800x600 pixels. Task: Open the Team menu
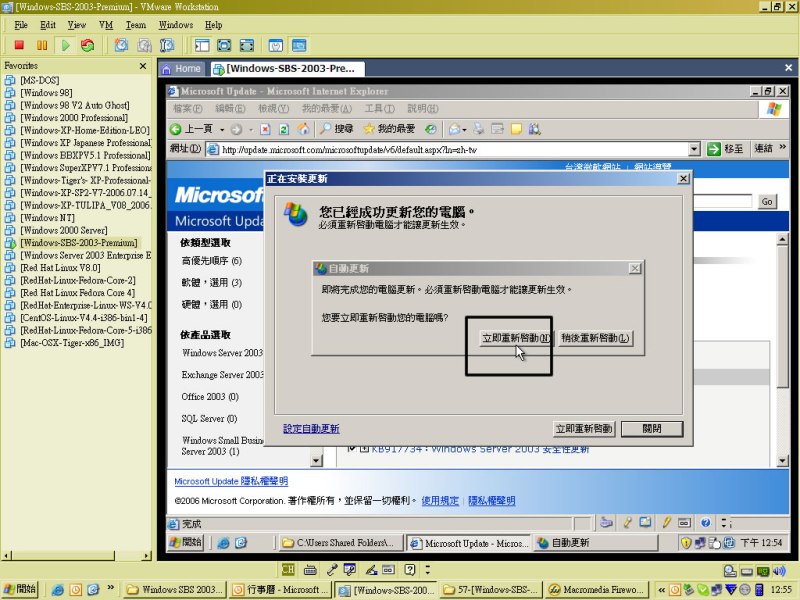point(136,25)
